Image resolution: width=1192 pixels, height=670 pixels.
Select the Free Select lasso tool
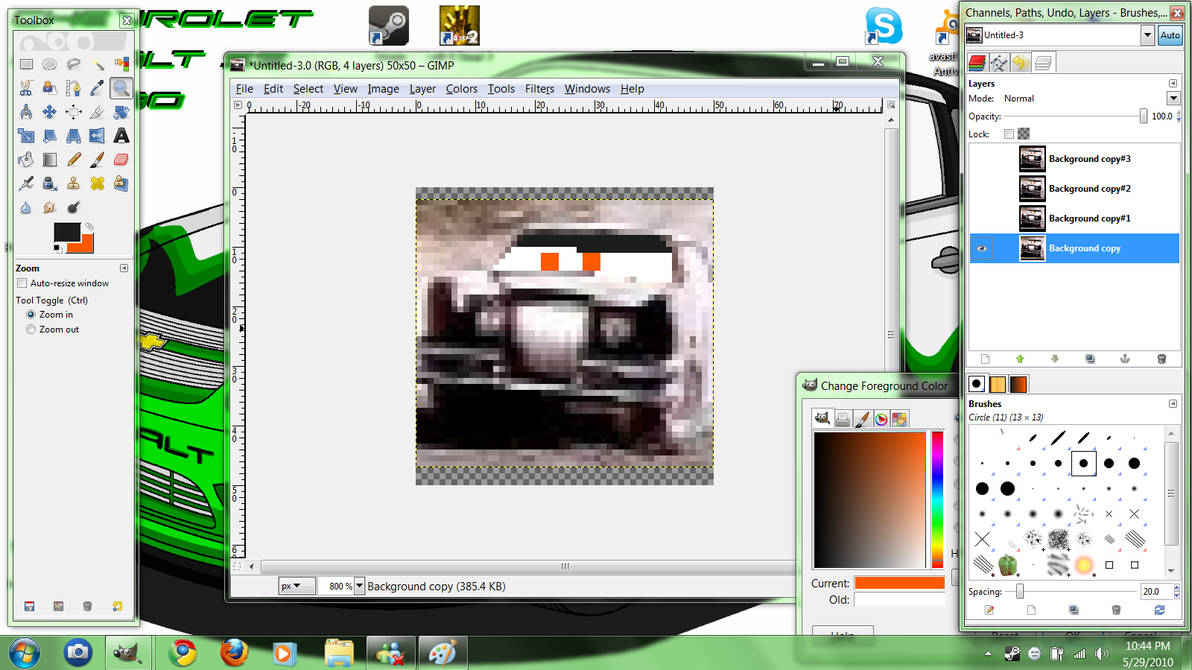click(73, 64)
